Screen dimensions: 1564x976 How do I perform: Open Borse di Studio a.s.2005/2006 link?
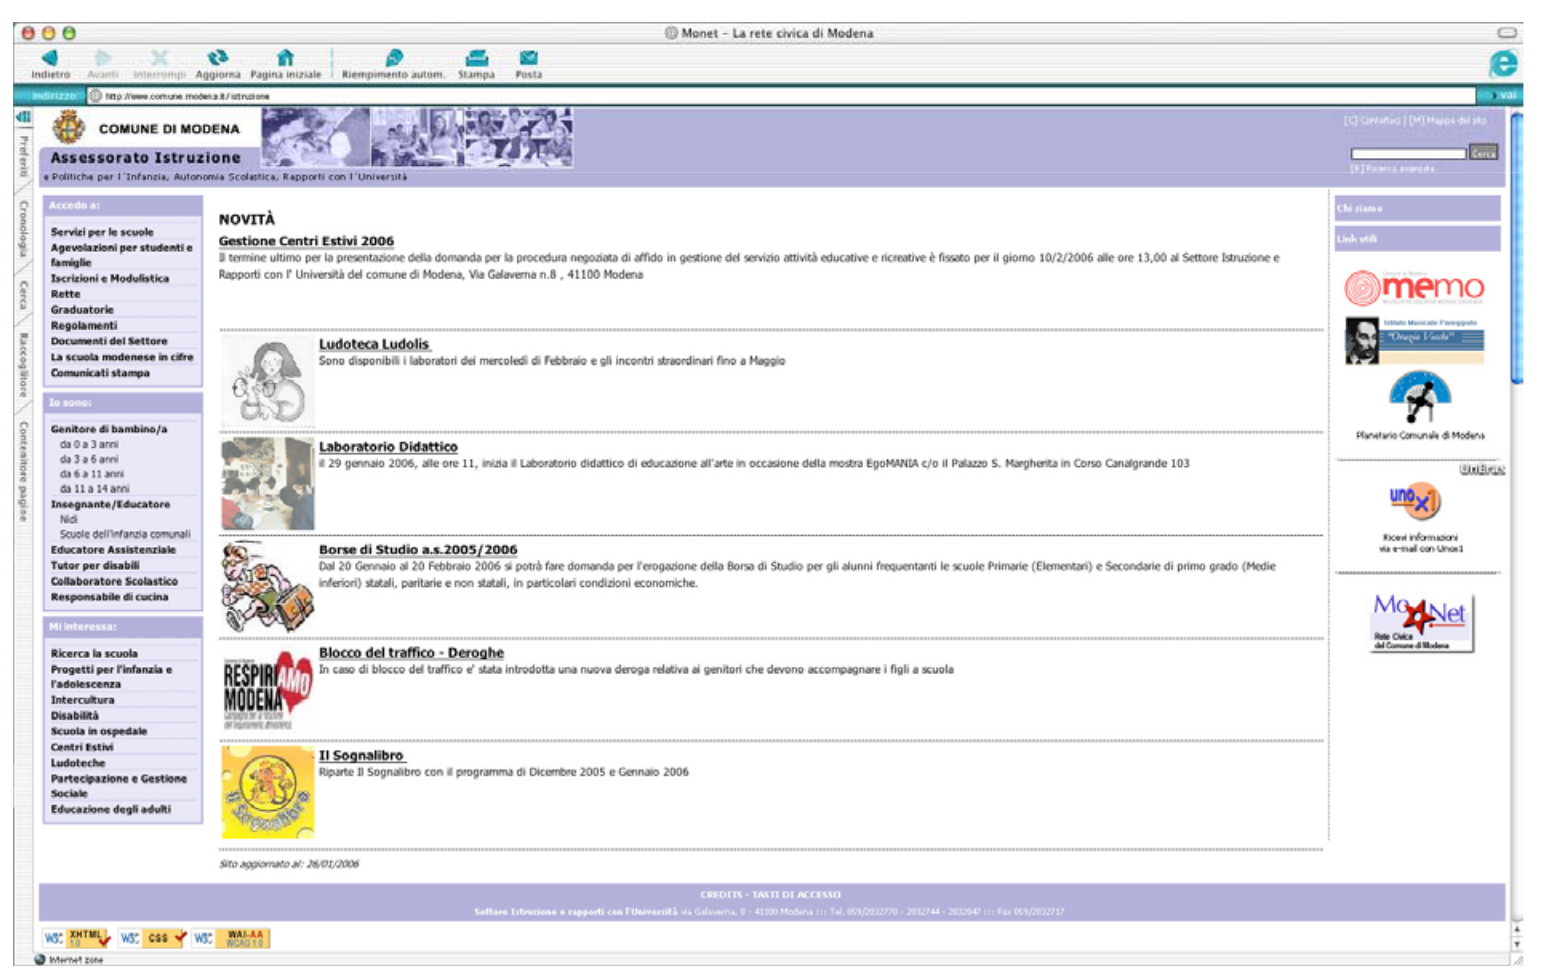(417, 550)
